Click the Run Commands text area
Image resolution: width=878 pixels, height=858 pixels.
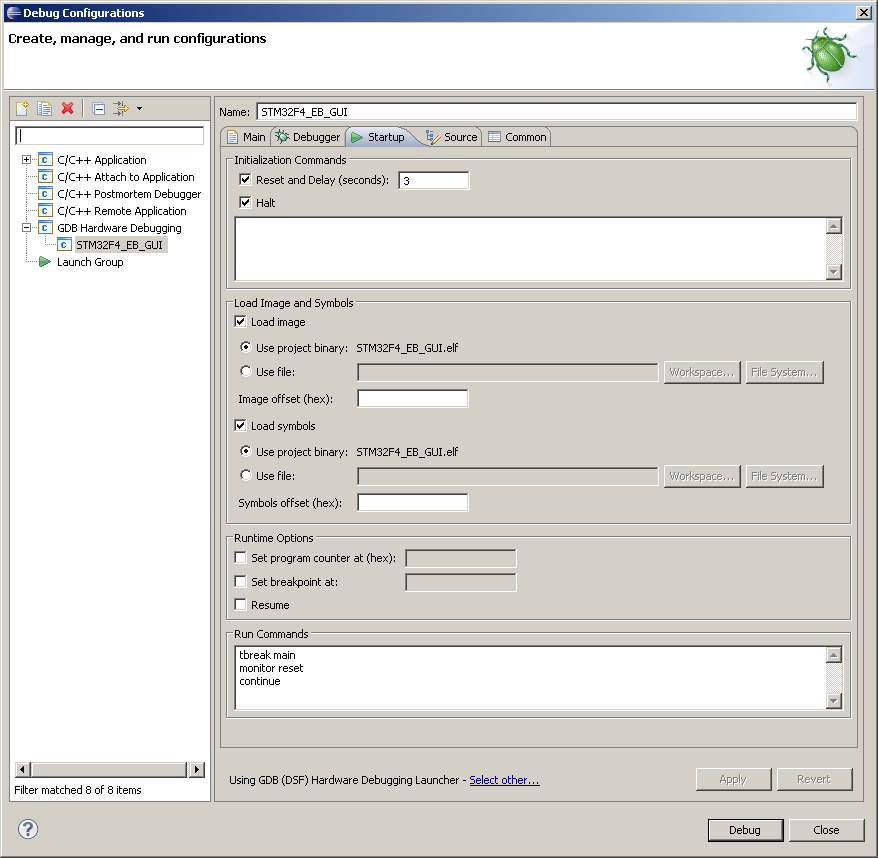point(530,678)
